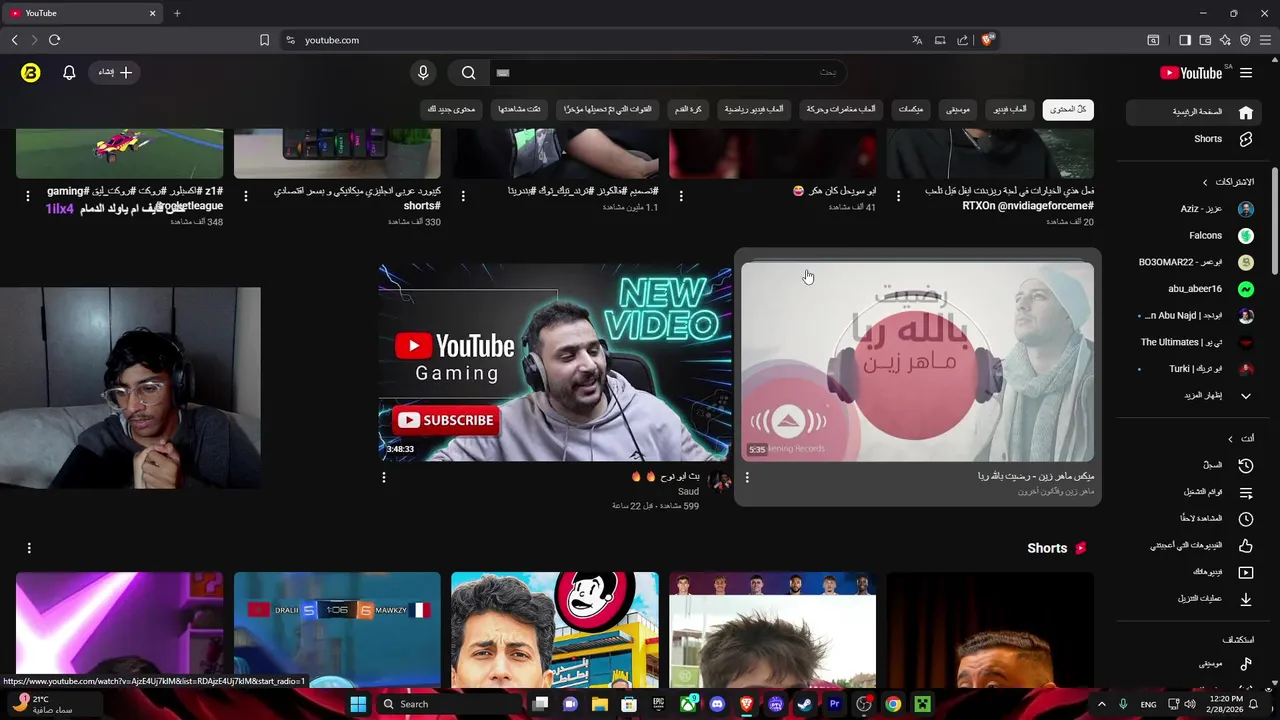Open the Windows Start menu
This screenshot has width=1280, height=720.
tap(358, 704)
